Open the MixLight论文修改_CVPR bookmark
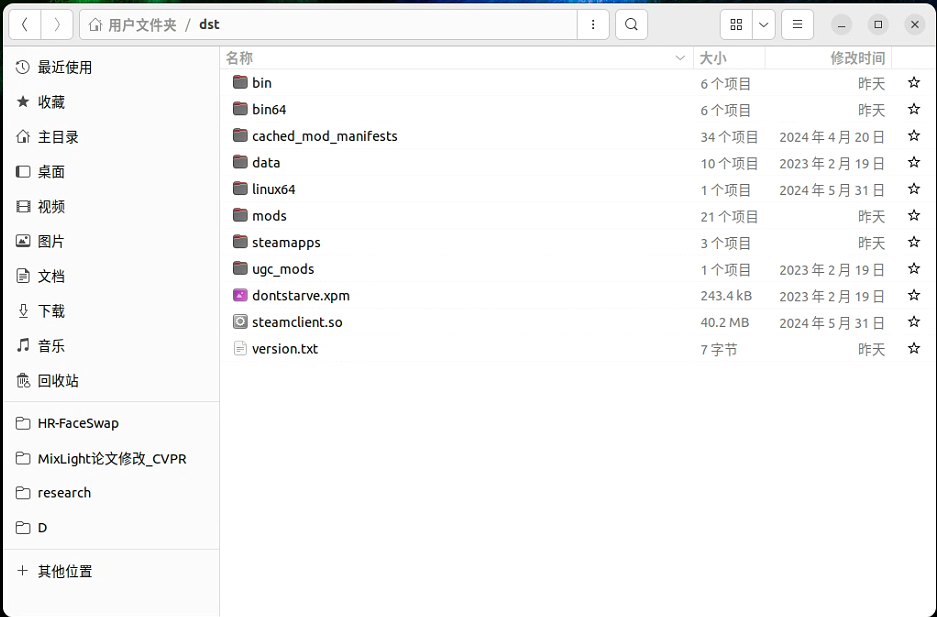 point(111,459)
